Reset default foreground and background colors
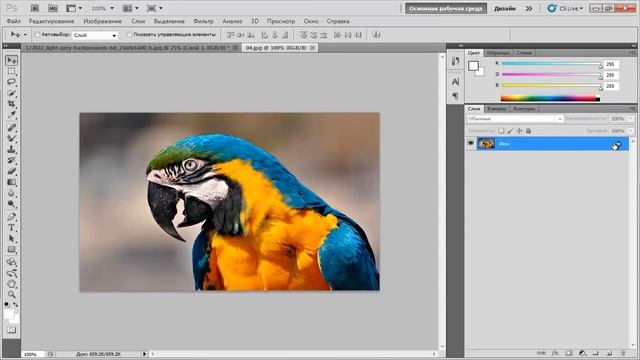This screenshot has height=360, width=640. click(7, 305)
